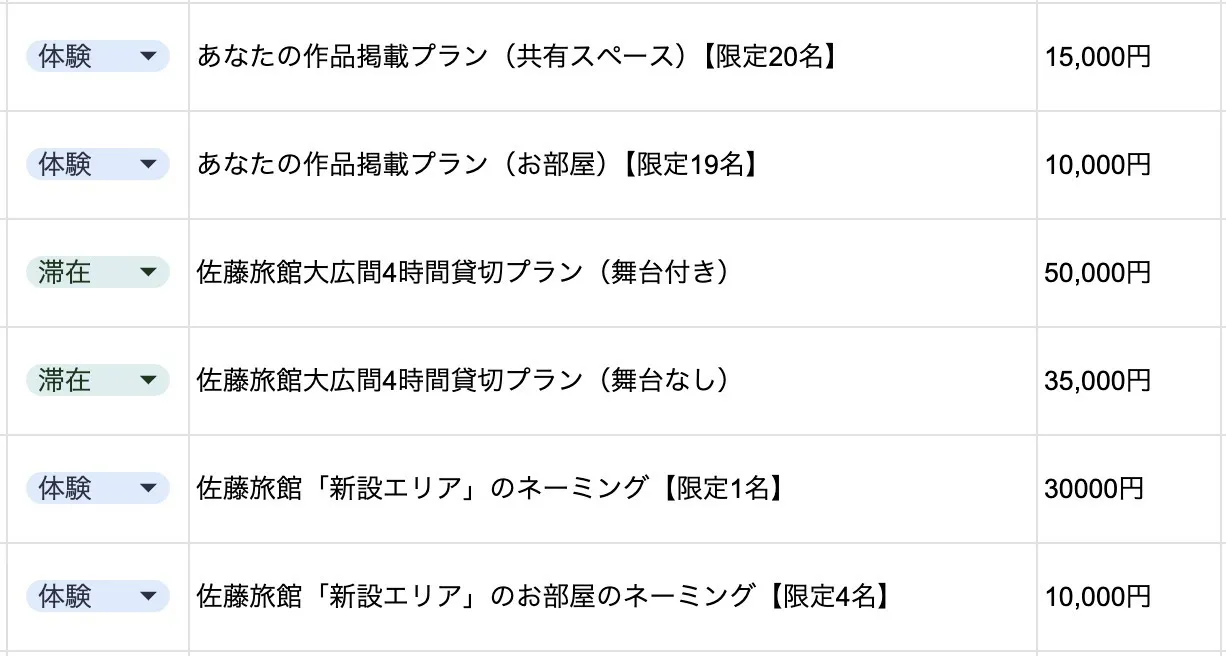Select the 35,000円 price cell
1226x656 pixels.
[1098, 380]
